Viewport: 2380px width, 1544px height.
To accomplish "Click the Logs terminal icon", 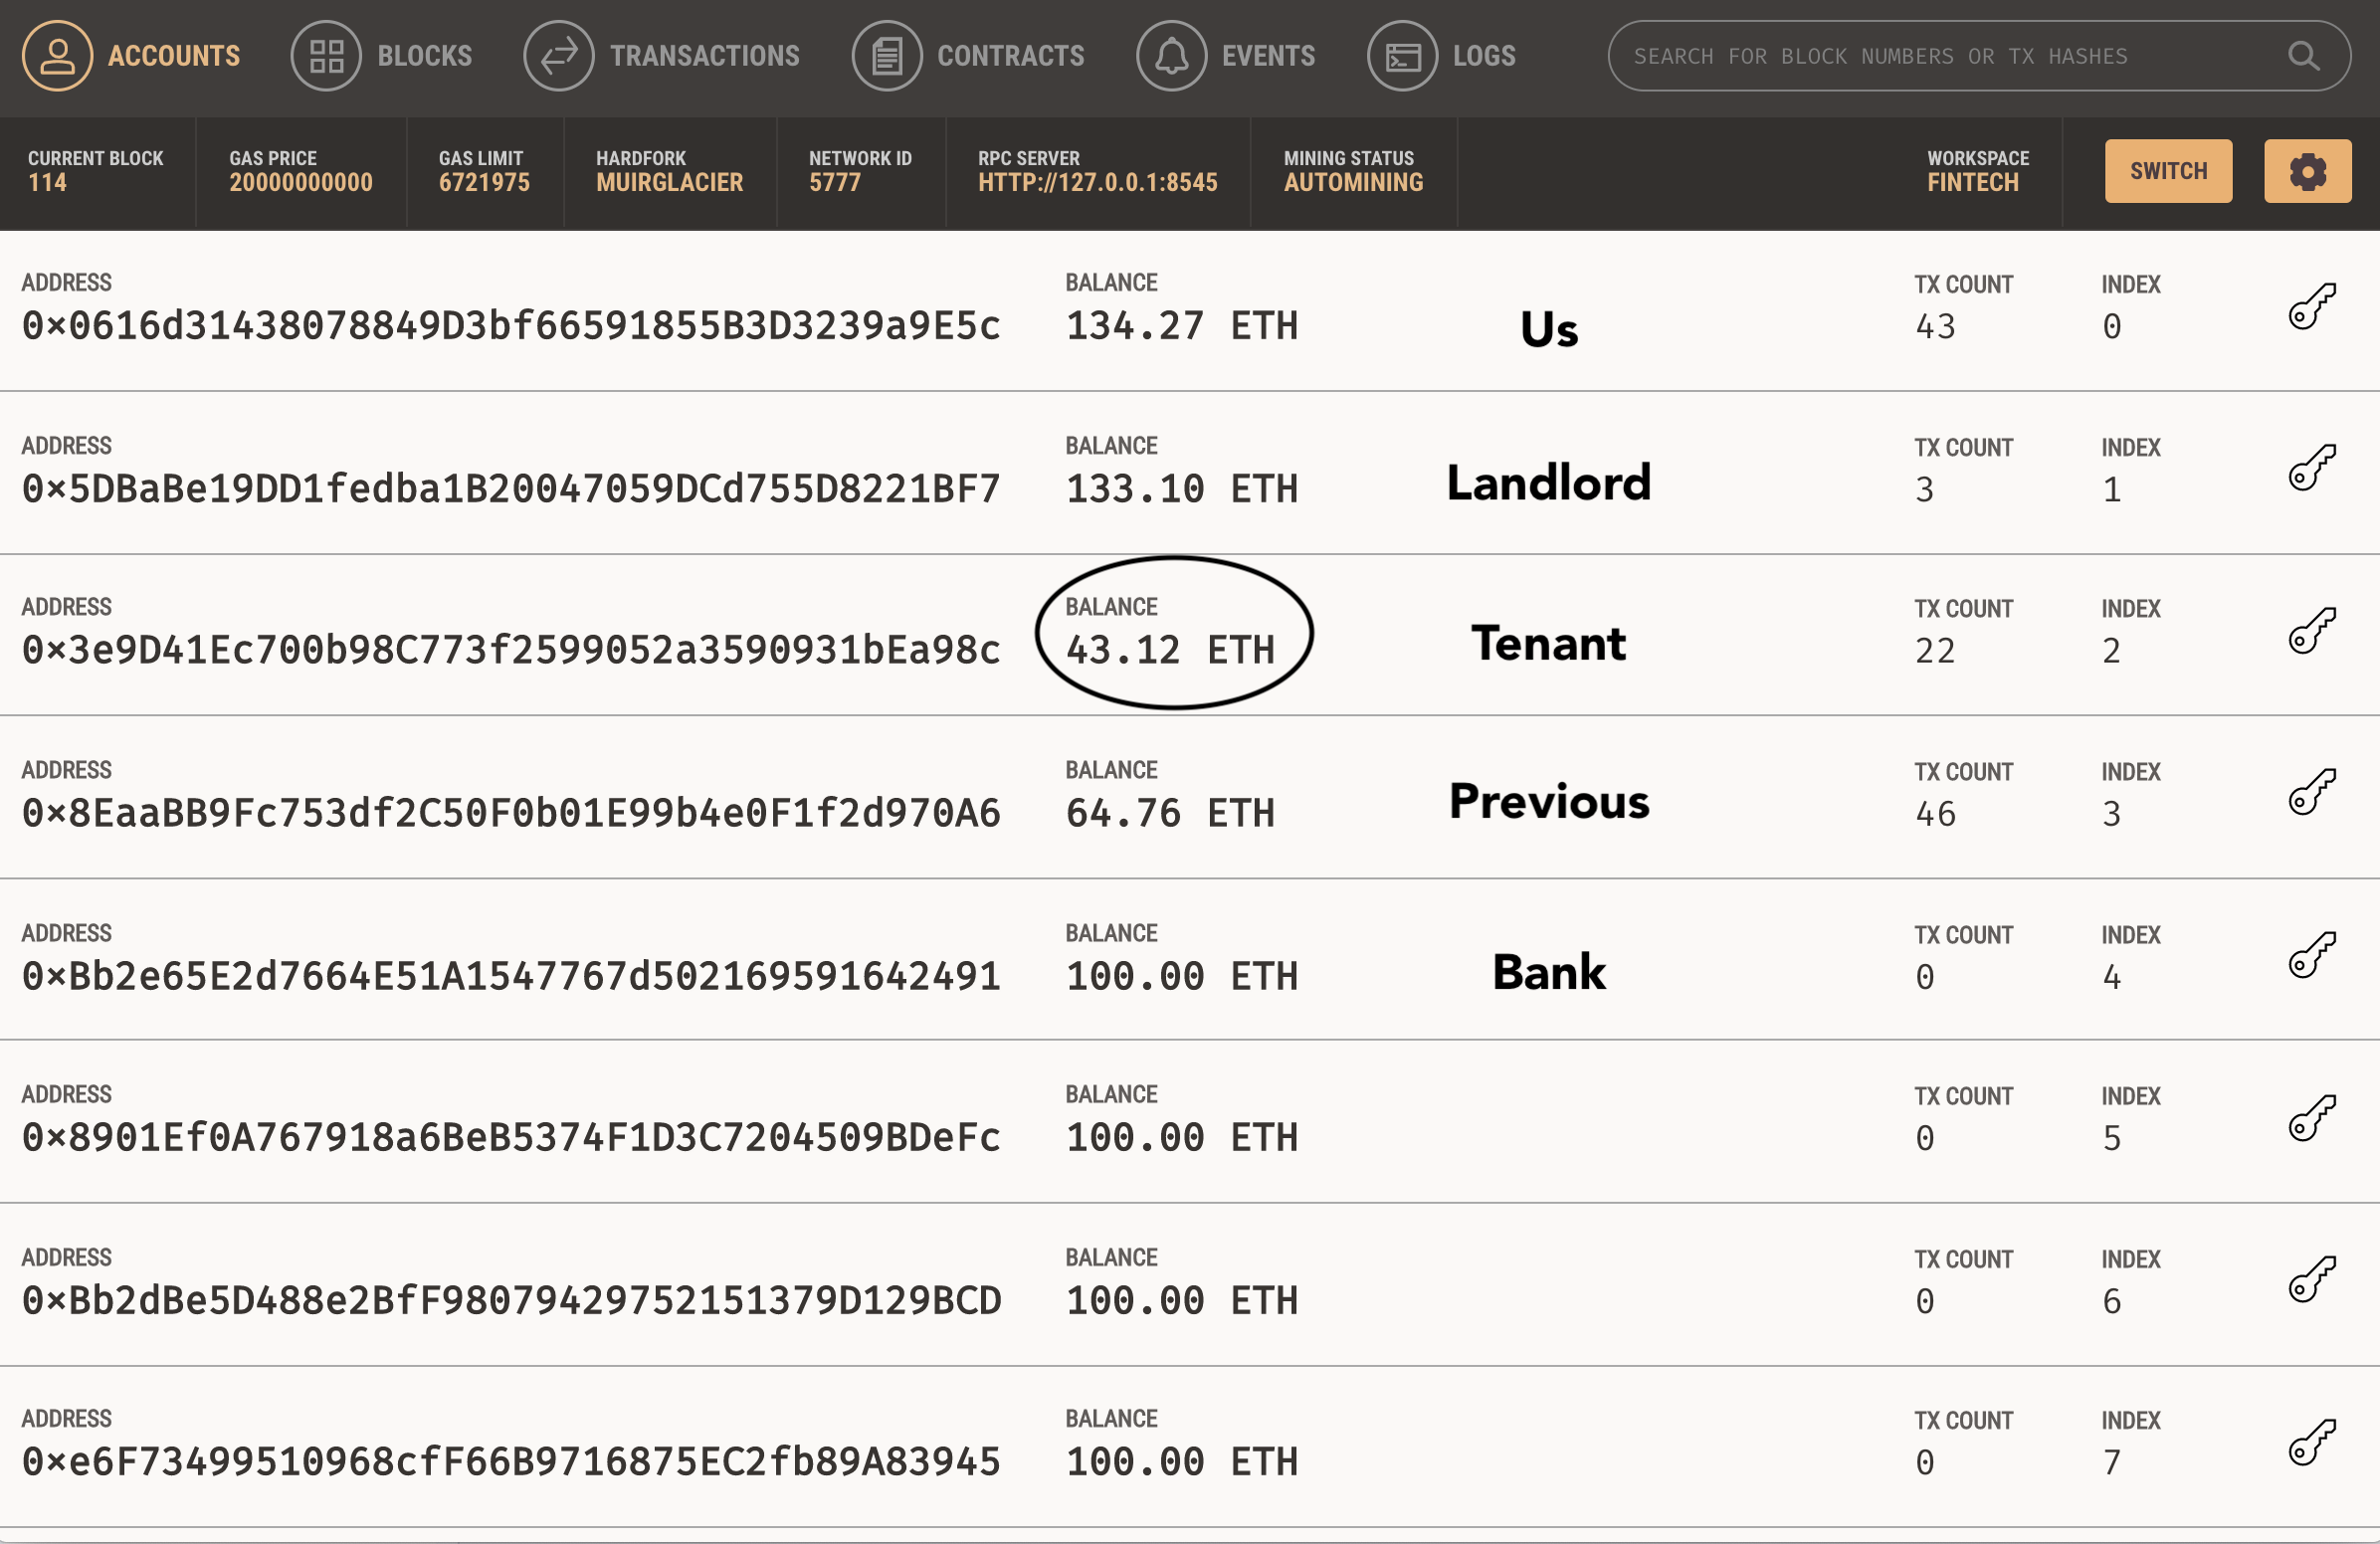I will point(1403,56).
